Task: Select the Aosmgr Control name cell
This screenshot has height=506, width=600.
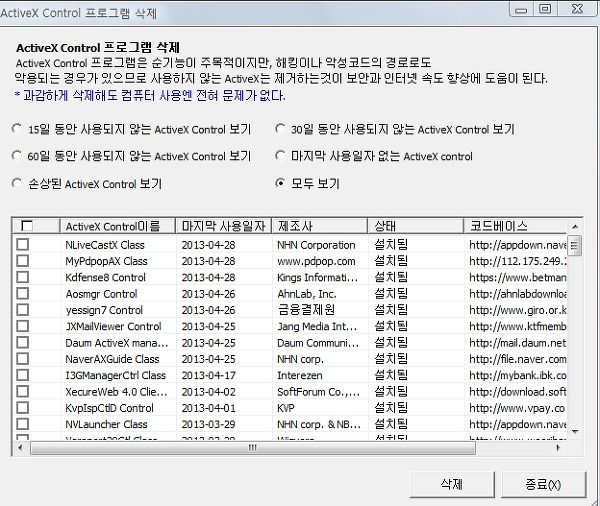Action: [101, 294]
